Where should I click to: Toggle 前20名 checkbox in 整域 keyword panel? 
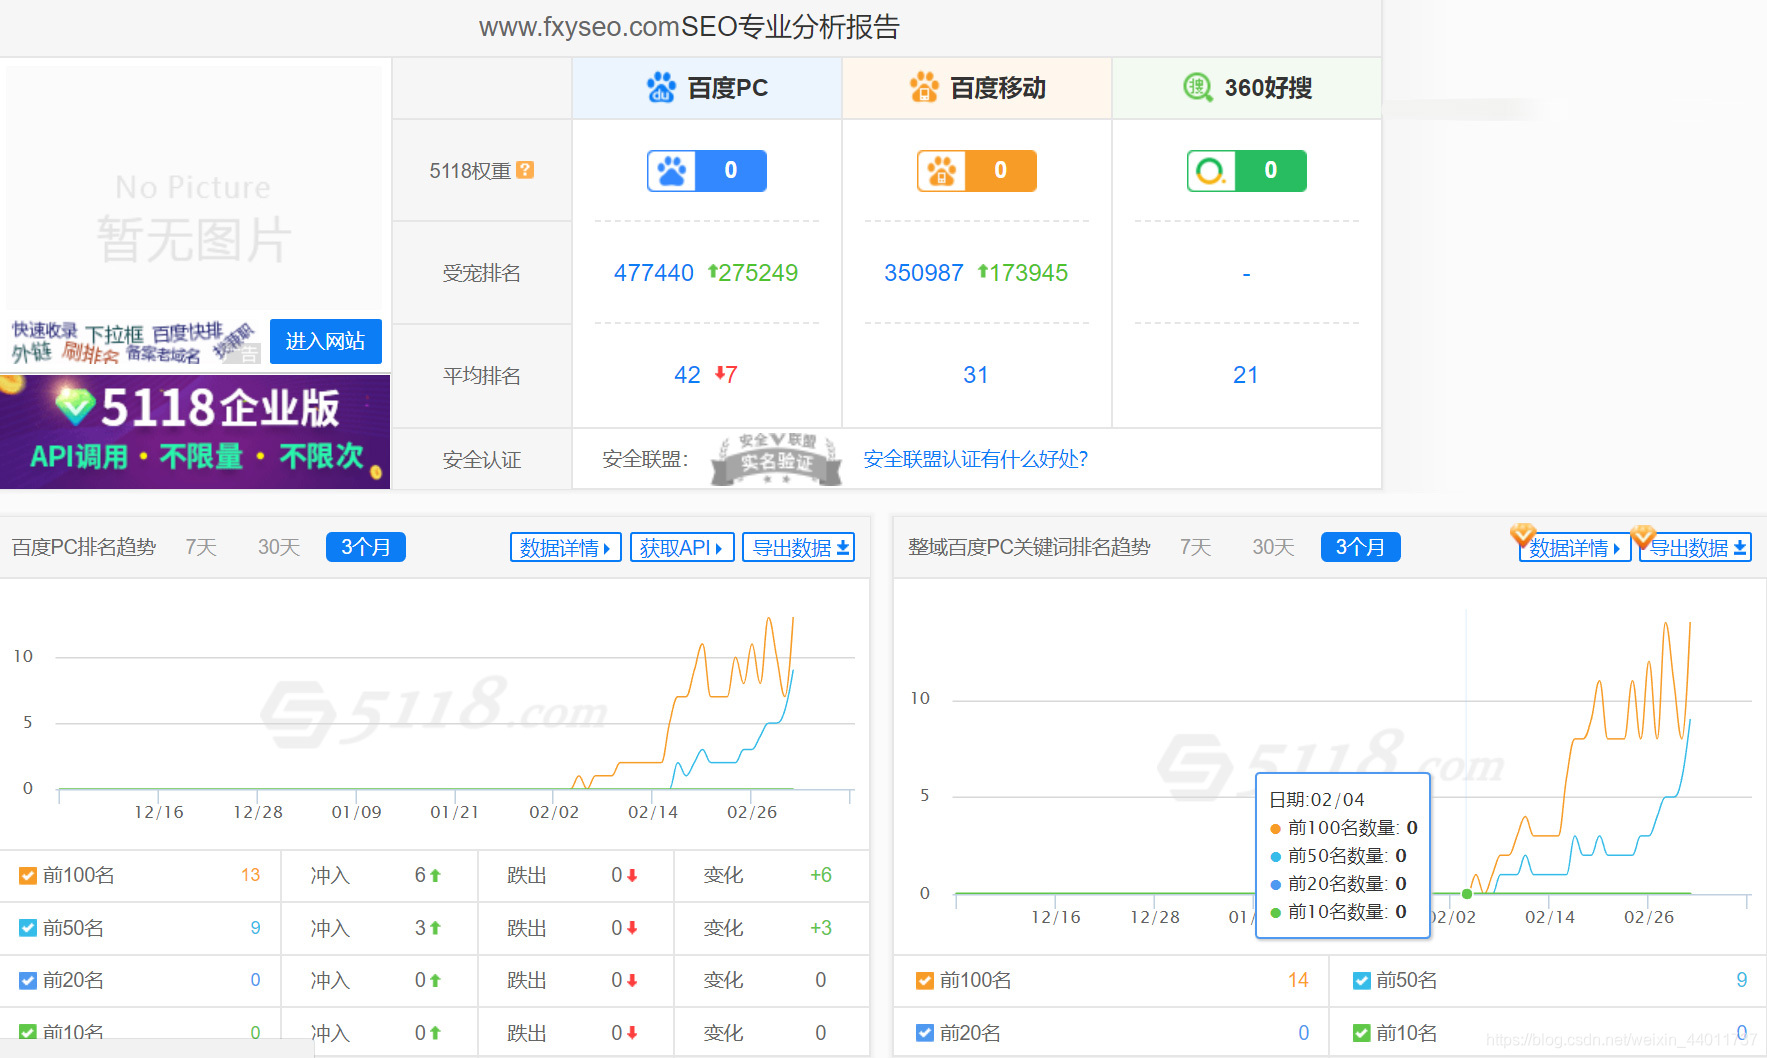point(925,1033)
